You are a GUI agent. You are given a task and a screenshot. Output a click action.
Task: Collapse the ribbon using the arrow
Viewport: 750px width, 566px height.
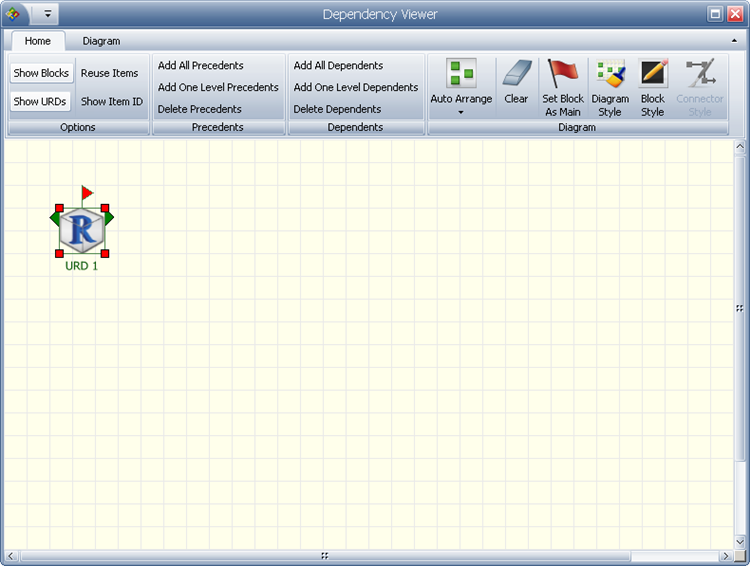[736, 41]
